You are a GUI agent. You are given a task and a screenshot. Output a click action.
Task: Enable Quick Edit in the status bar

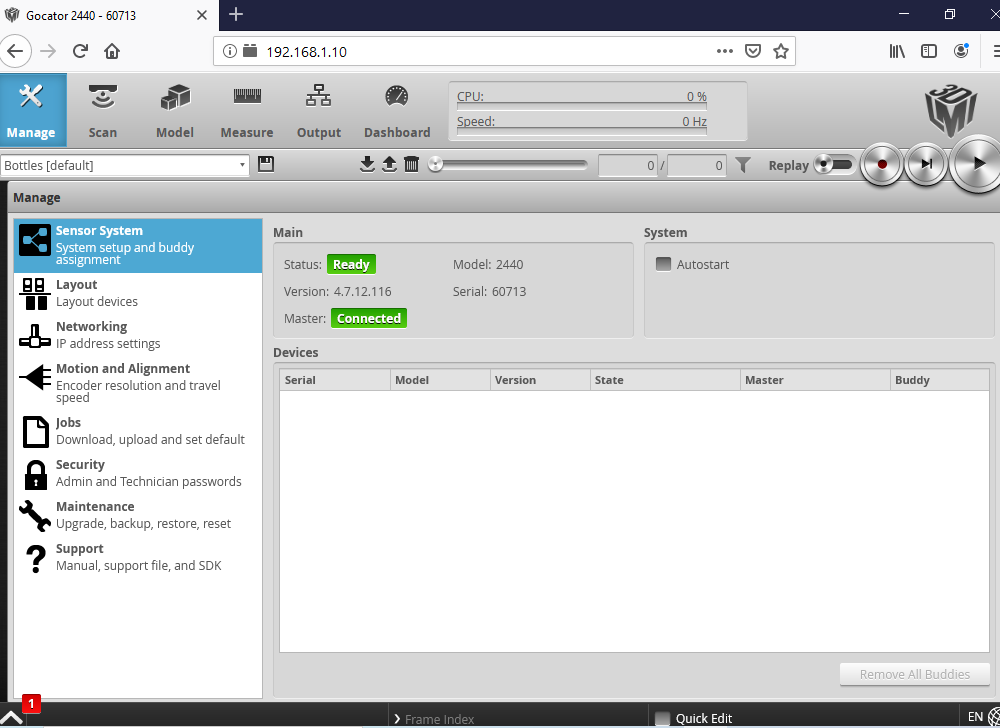point(662,718)
